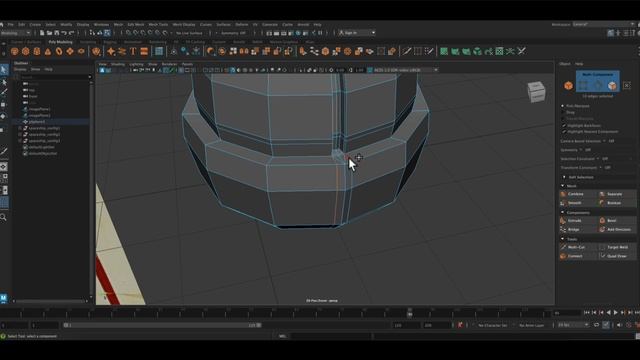Click the green shelf icon beside the Quad Draw pencil
The image size is (640, 360).
click(444, 51)
